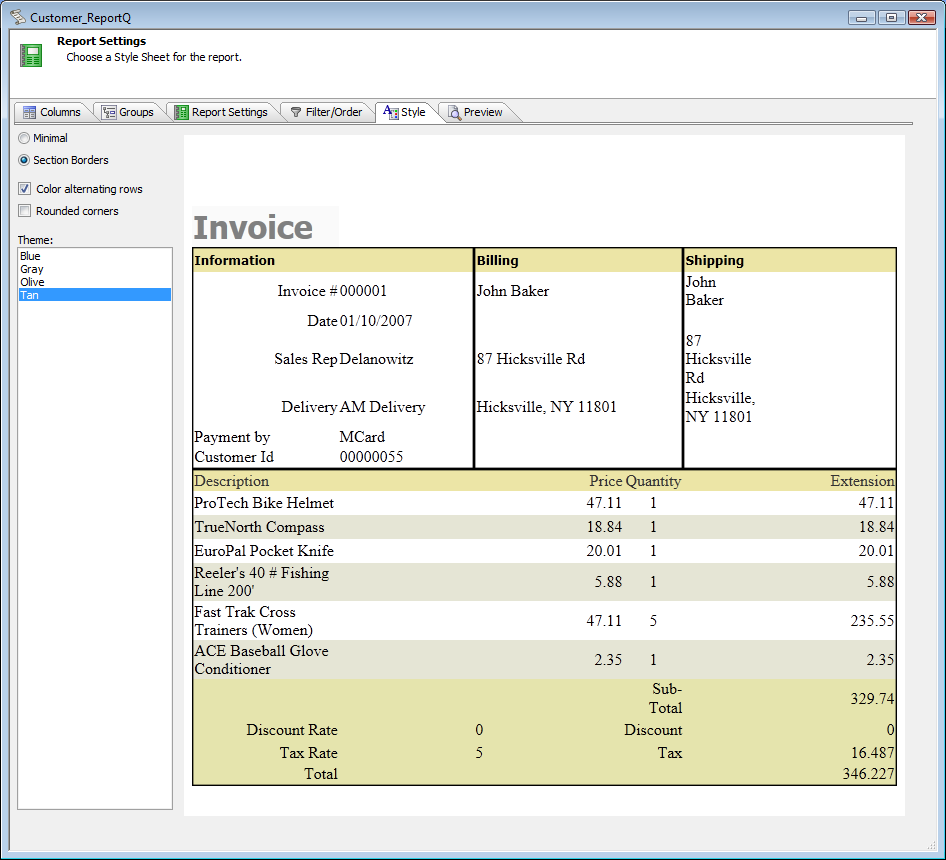Image resolution: width=946 pixels, height=860 pixels.
Task: Click the Filter/Order funnel icon
Action: pos(296,112)
